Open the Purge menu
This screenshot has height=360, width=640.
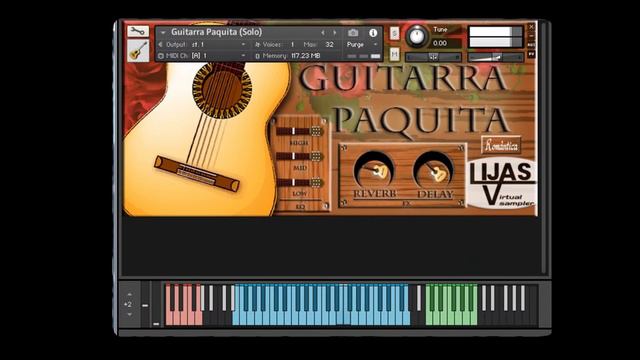(362, 44)
